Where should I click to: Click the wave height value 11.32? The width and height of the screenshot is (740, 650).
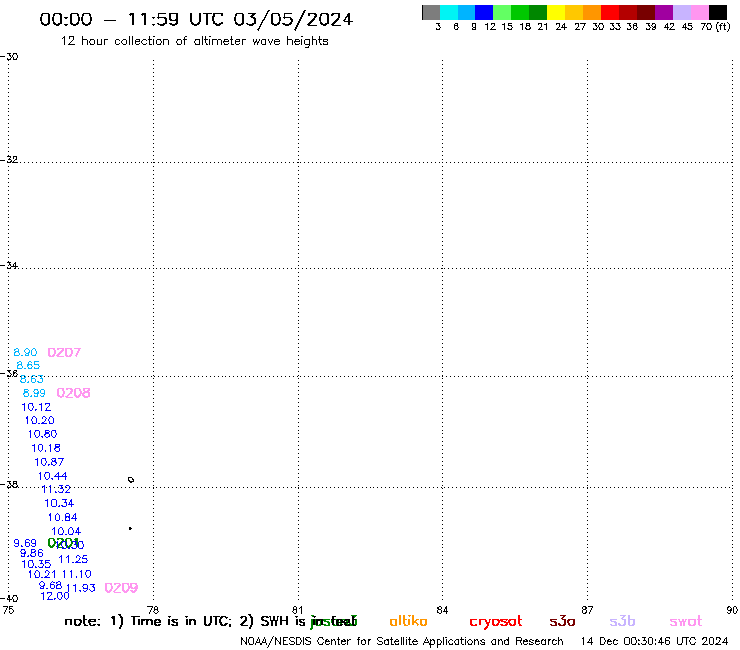point(56,489)
